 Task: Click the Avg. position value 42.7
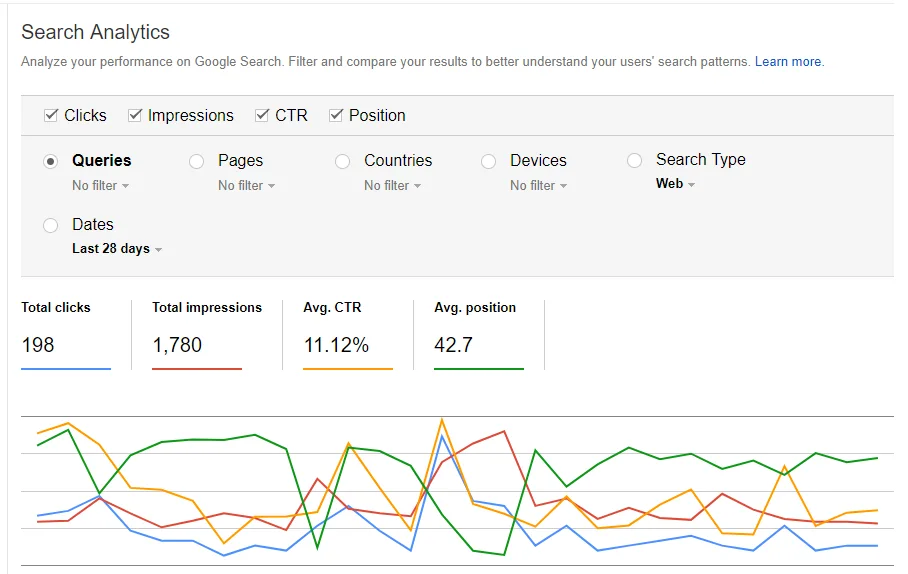point(453,345)
